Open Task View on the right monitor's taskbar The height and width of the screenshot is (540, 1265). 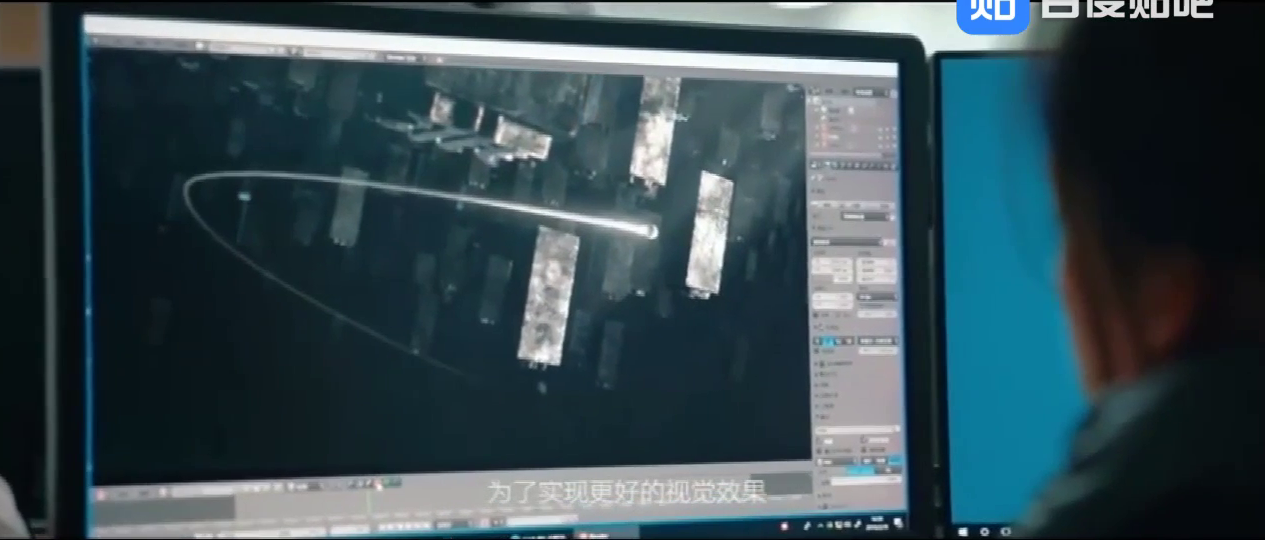[x=1006, y=531]
